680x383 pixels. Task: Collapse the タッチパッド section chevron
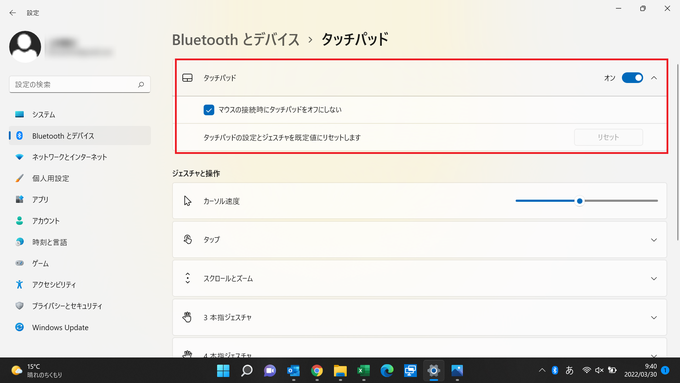pos(654,78)
